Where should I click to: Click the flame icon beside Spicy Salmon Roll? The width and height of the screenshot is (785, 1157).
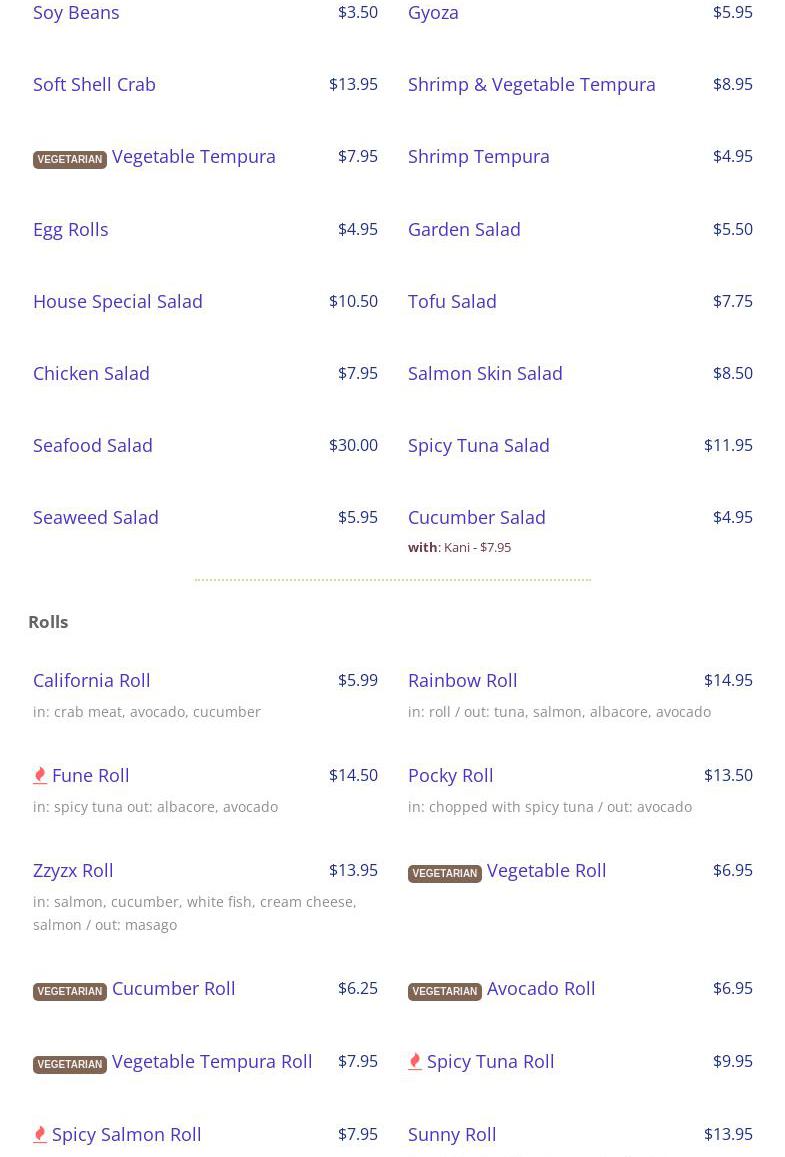click(40, 1134)
